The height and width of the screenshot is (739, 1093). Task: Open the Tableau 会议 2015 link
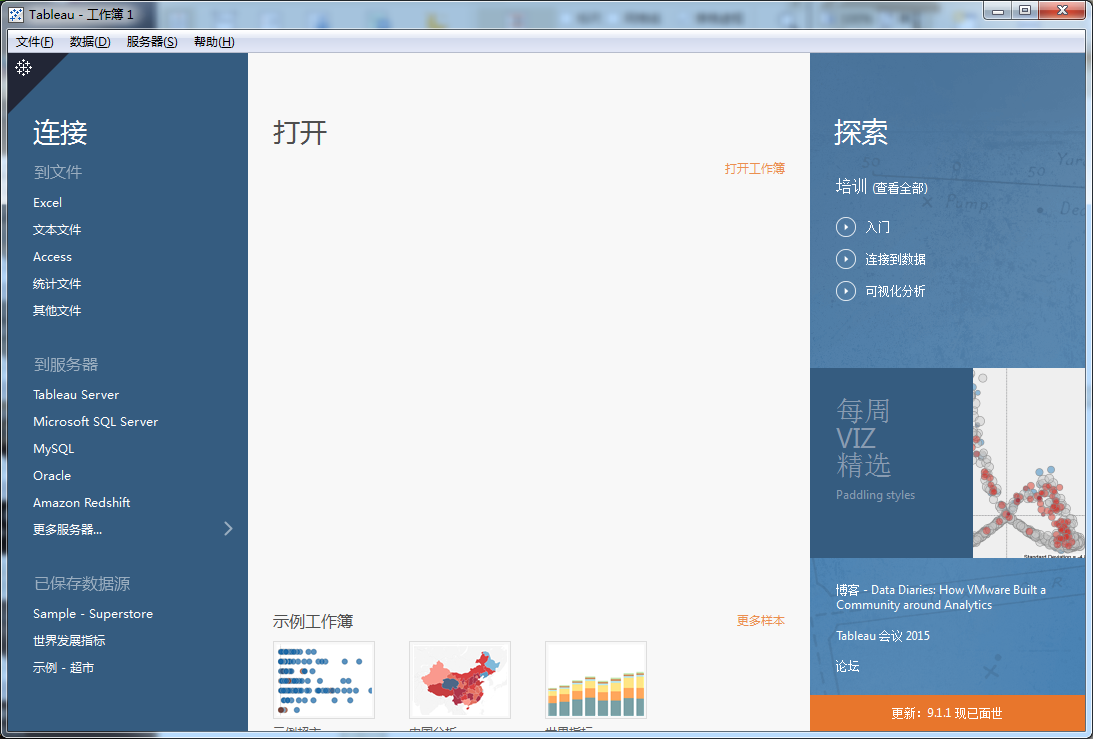pyautogui.click(x=883, y=636)
